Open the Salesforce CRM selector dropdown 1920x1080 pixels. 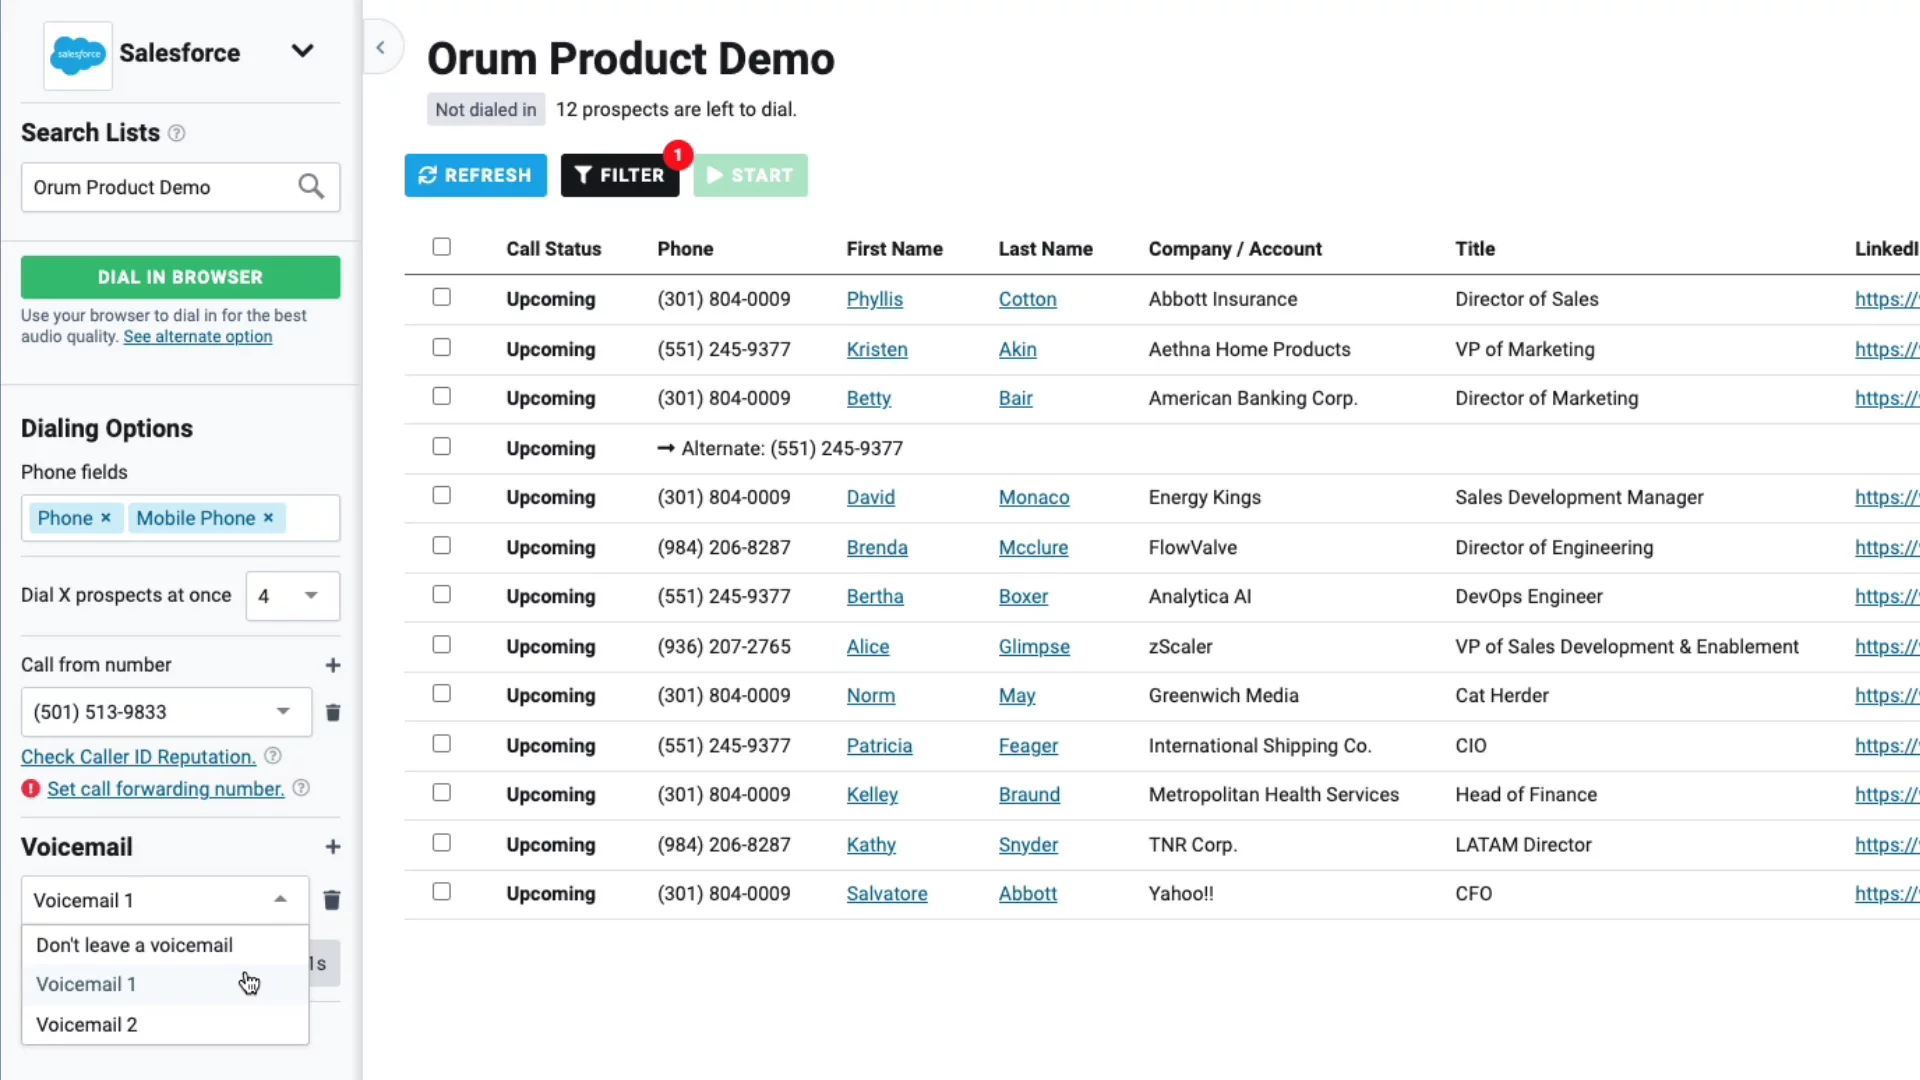pos(302,52)
